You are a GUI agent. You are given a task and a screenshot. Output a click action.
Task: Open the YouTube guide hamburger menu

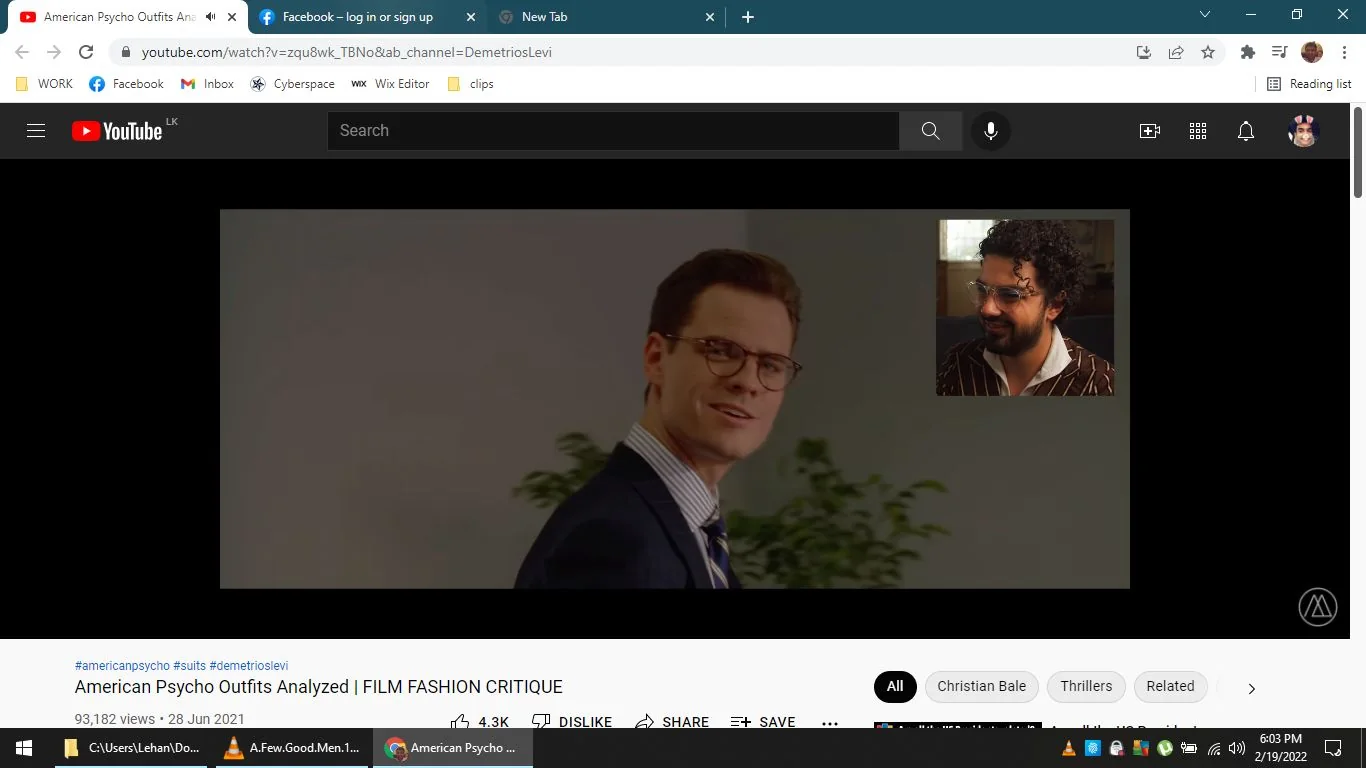click(x=36, y=131)
